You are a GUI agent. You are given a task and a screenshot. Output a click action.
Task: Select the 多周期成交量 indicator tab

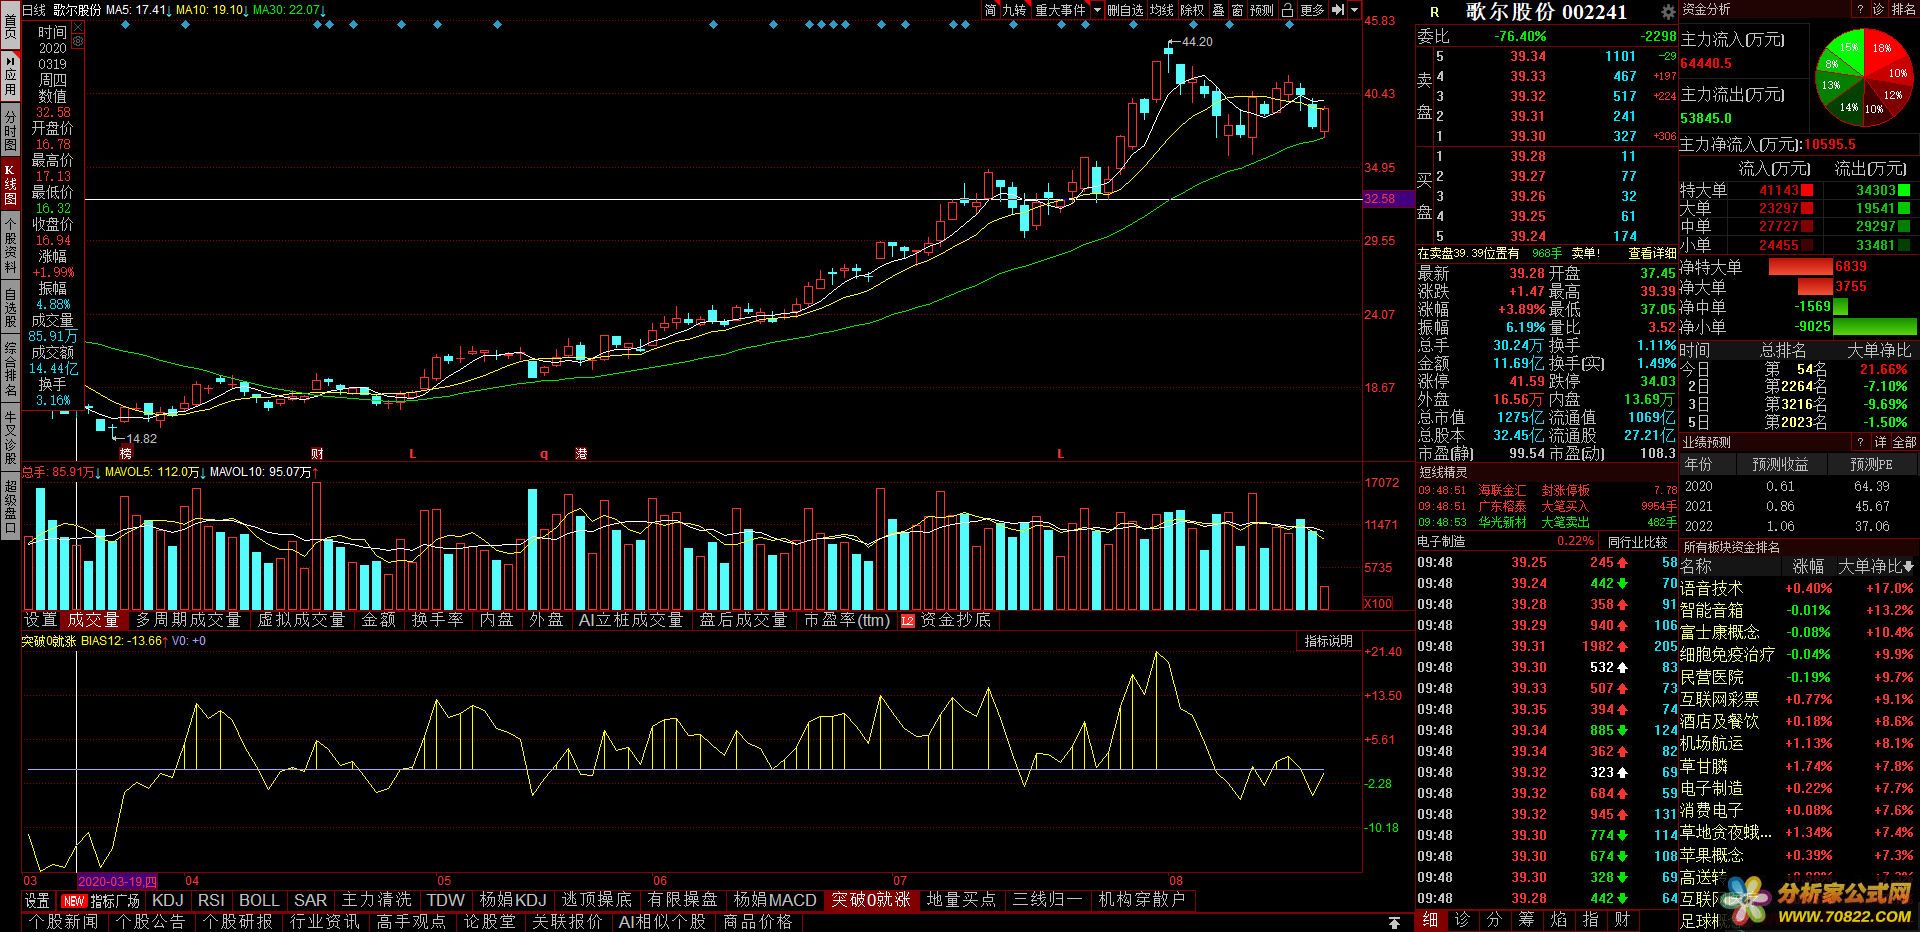[x=189, y=620]
